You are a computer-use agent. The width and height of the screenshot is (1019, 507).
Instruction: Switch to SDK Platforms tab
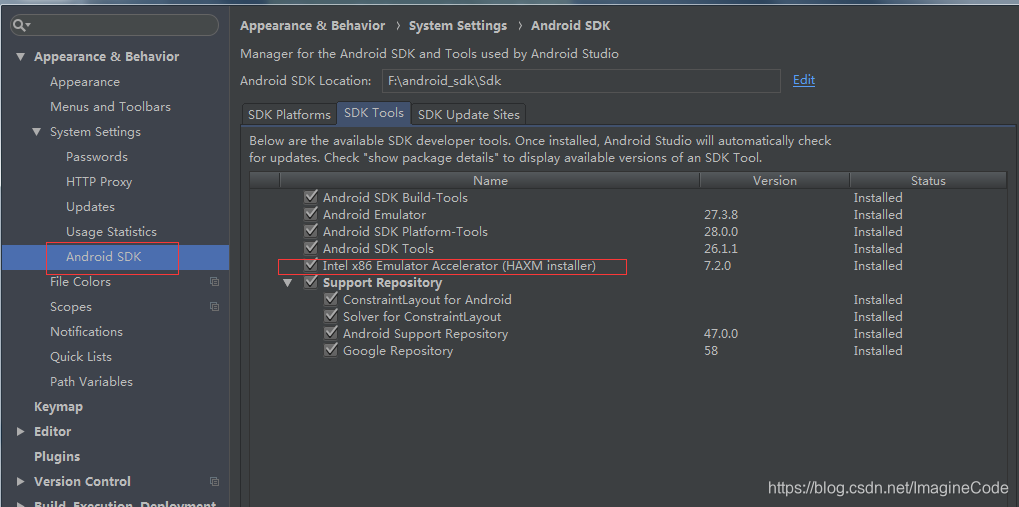(x=289, y=114)
